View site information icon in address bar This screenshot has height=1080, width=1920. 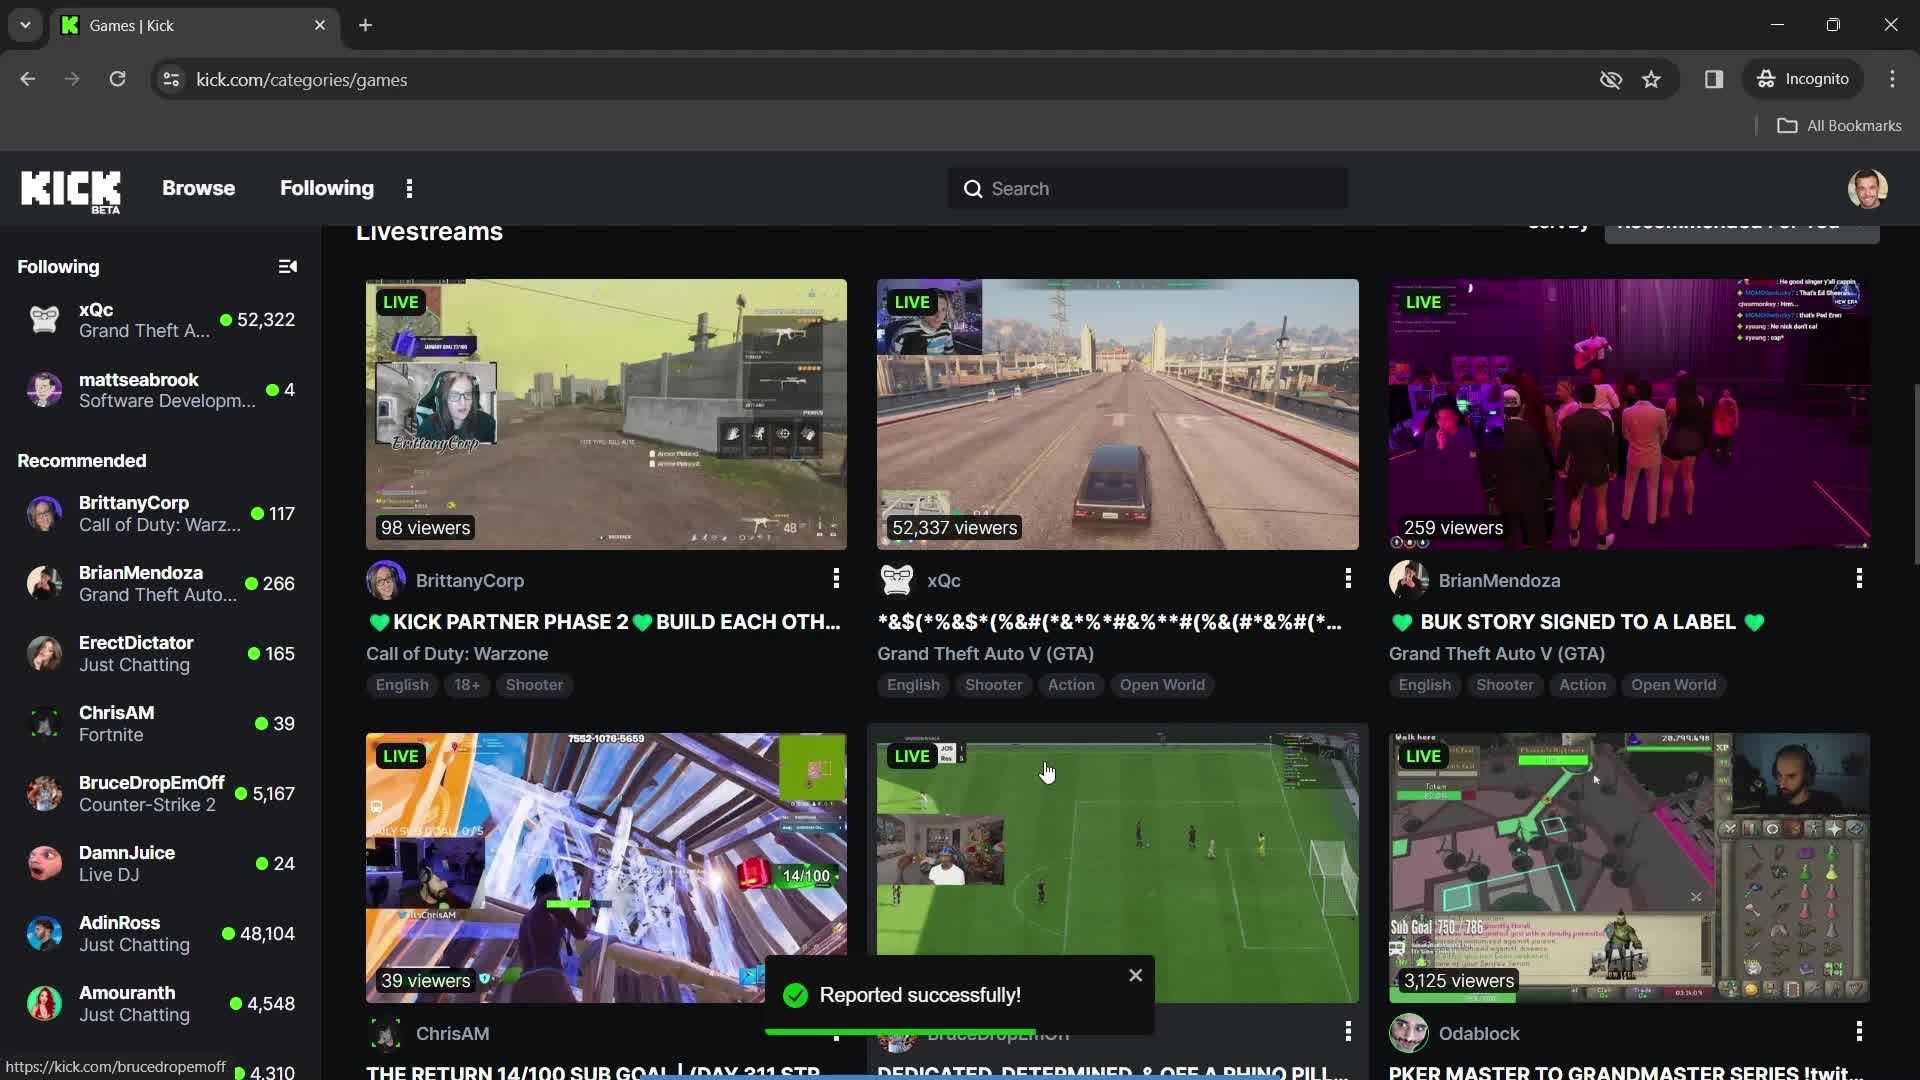[x=171, y=79]
